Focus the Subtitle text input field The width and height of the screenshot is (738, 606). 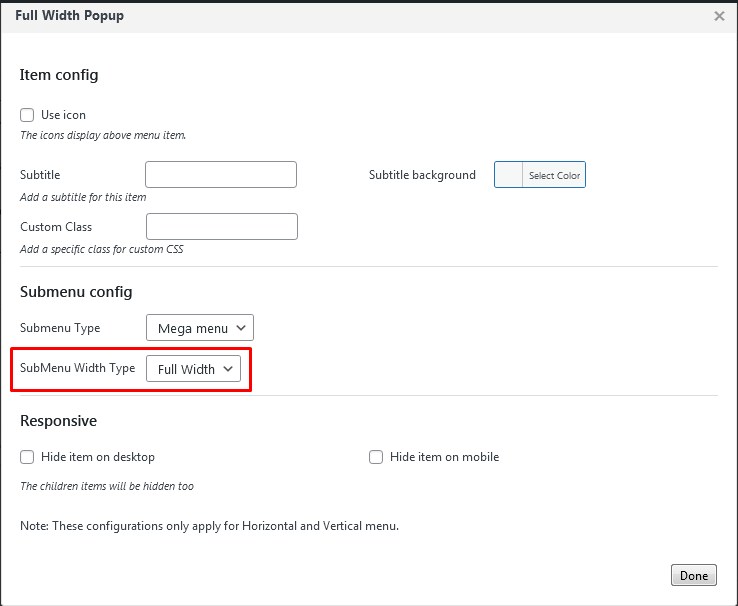coord(221,175)
